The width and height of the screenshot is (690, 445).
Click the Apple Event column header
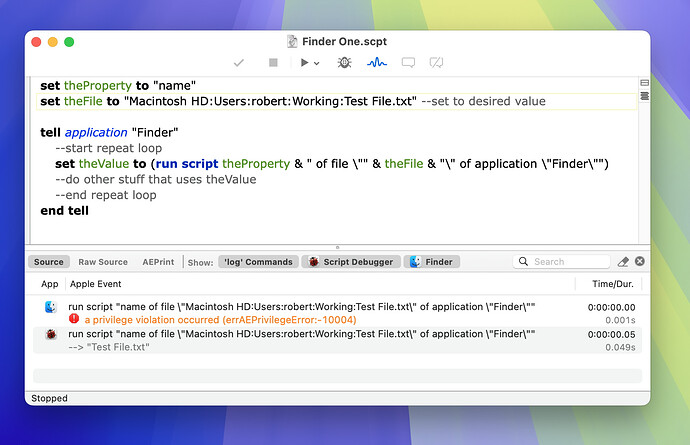tap(95, 284)
